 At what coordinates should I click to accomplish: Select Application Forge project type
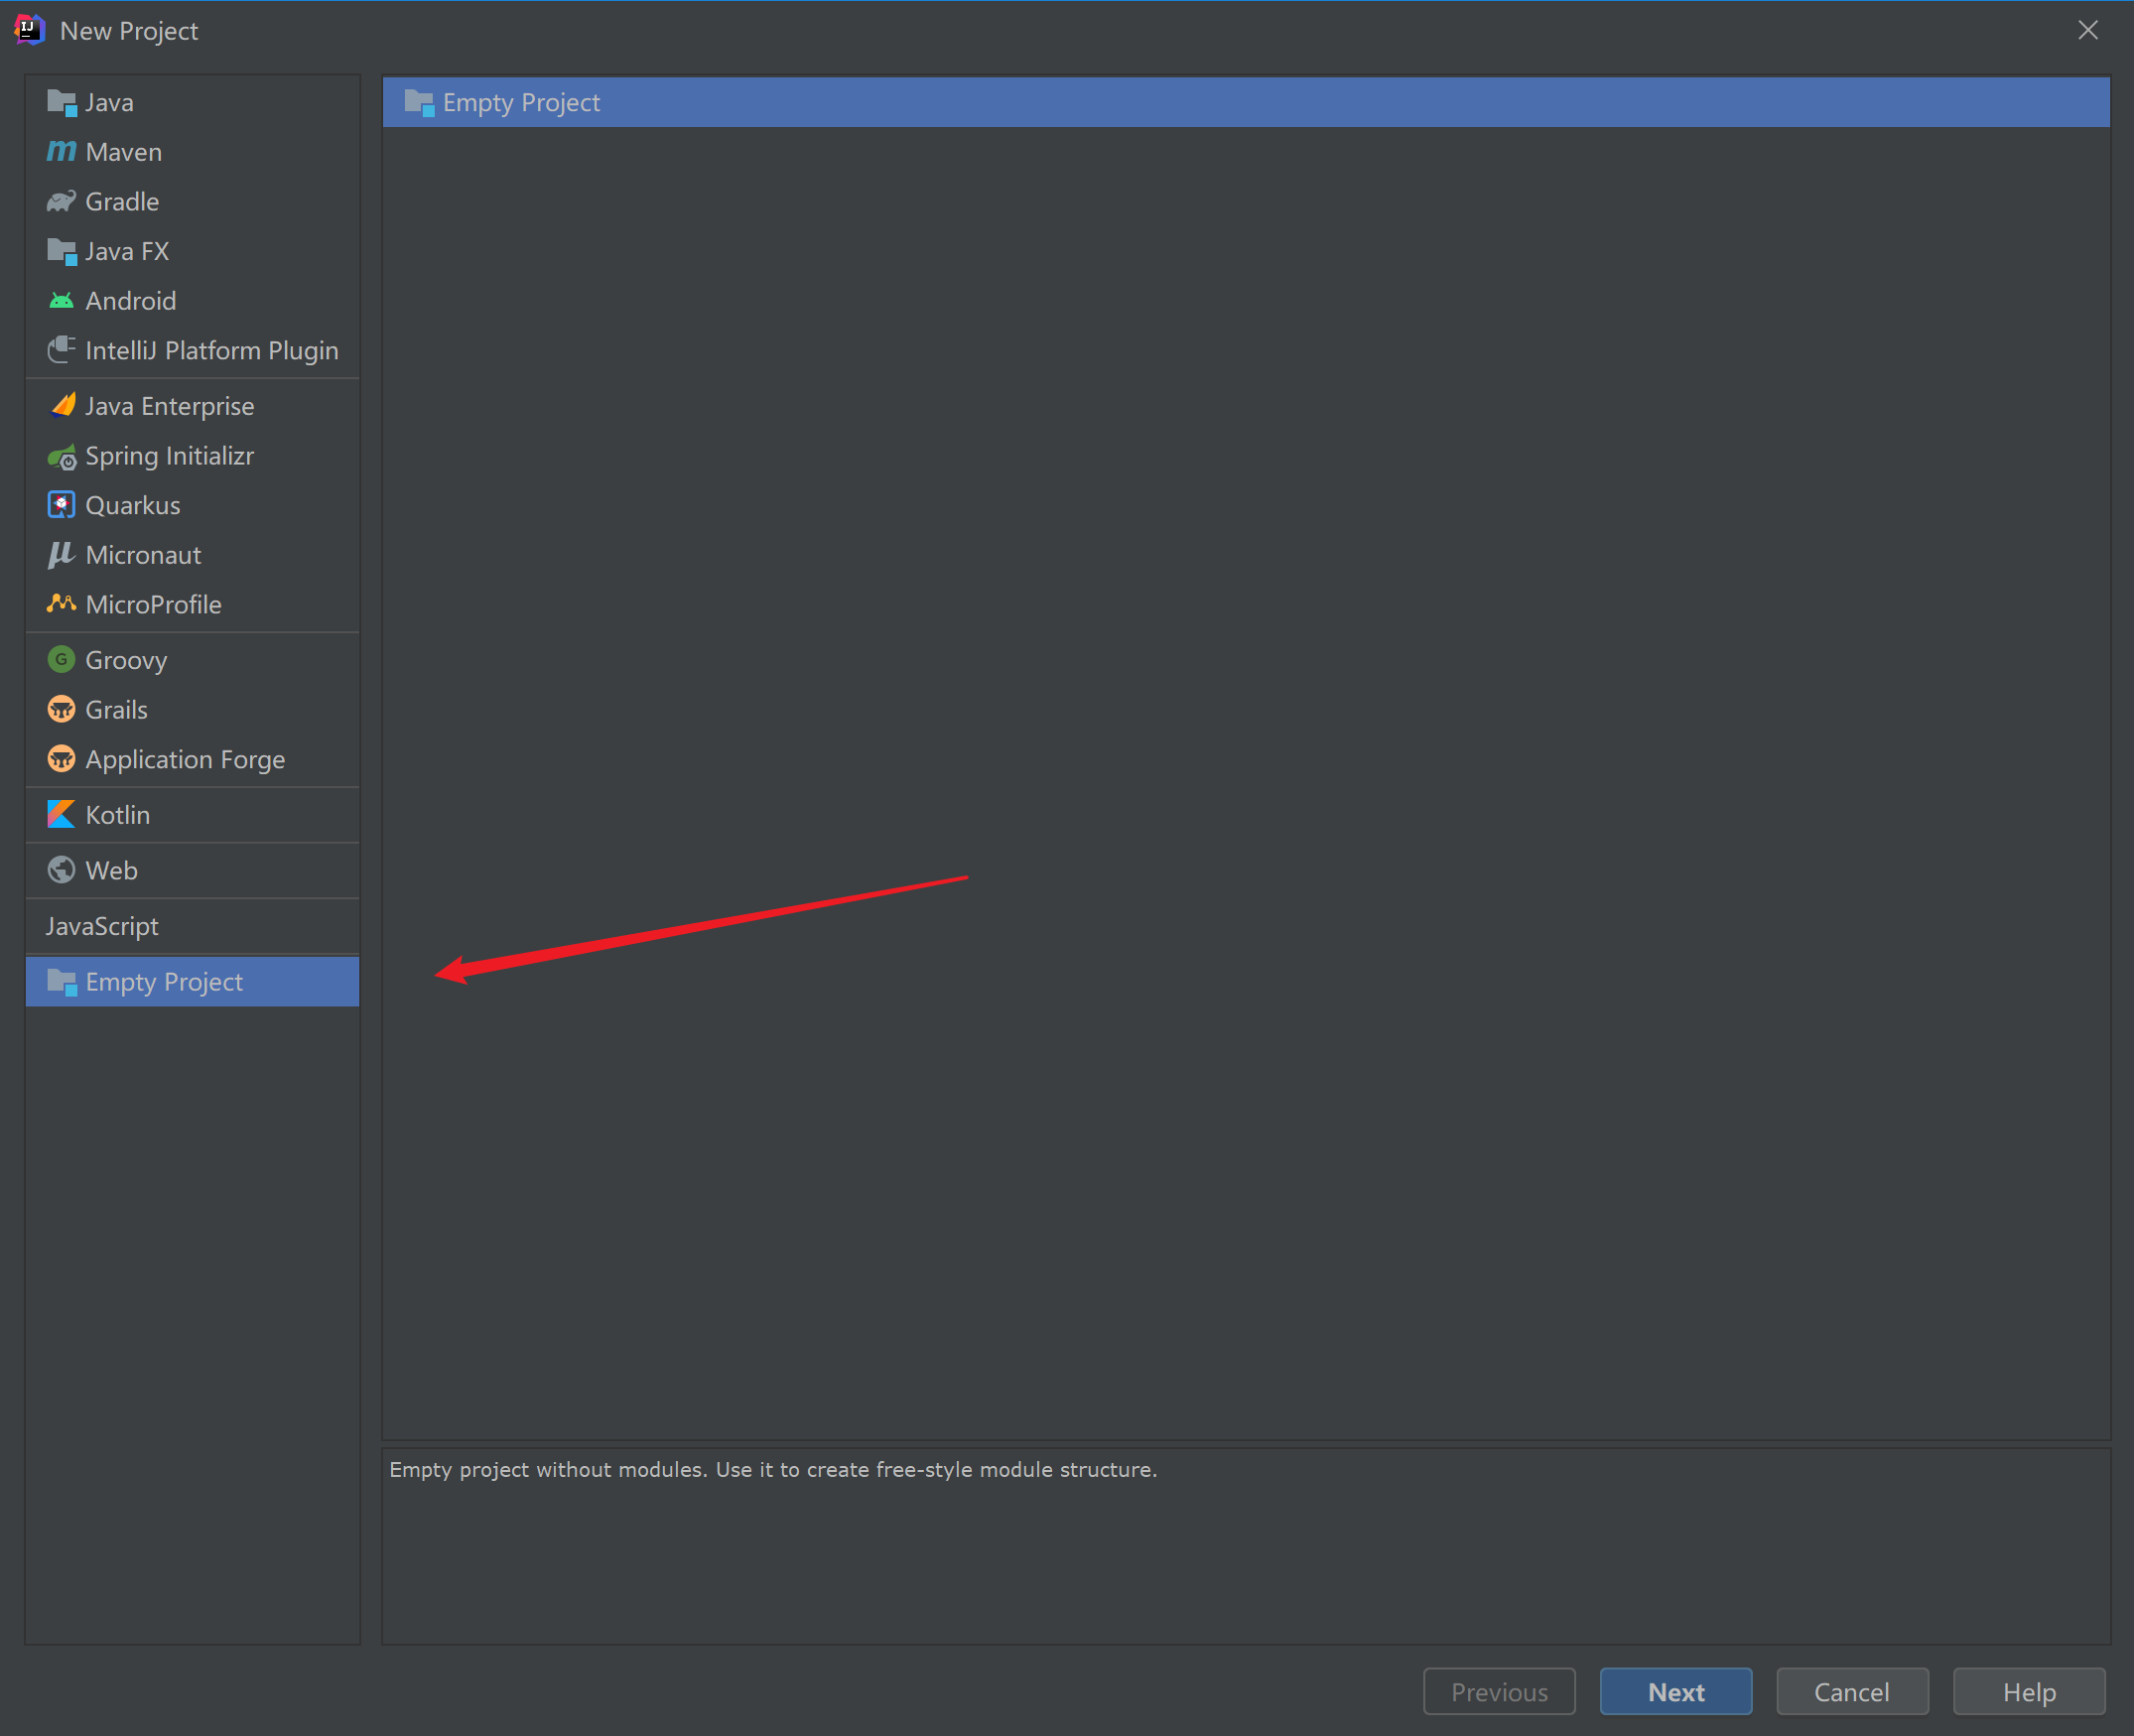click(x=185, y=760)
